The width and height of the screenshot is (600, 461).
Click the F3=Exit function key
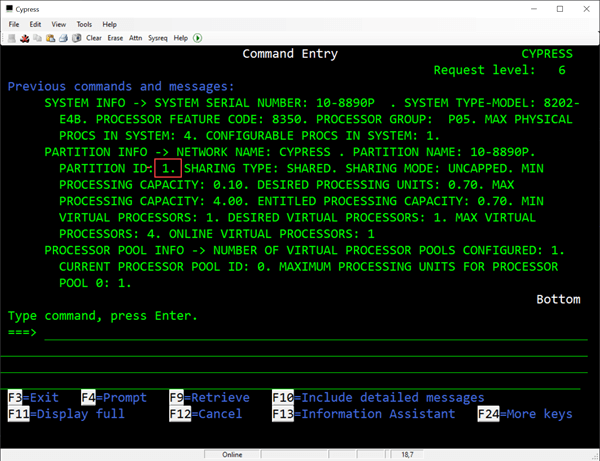[33, 397]
